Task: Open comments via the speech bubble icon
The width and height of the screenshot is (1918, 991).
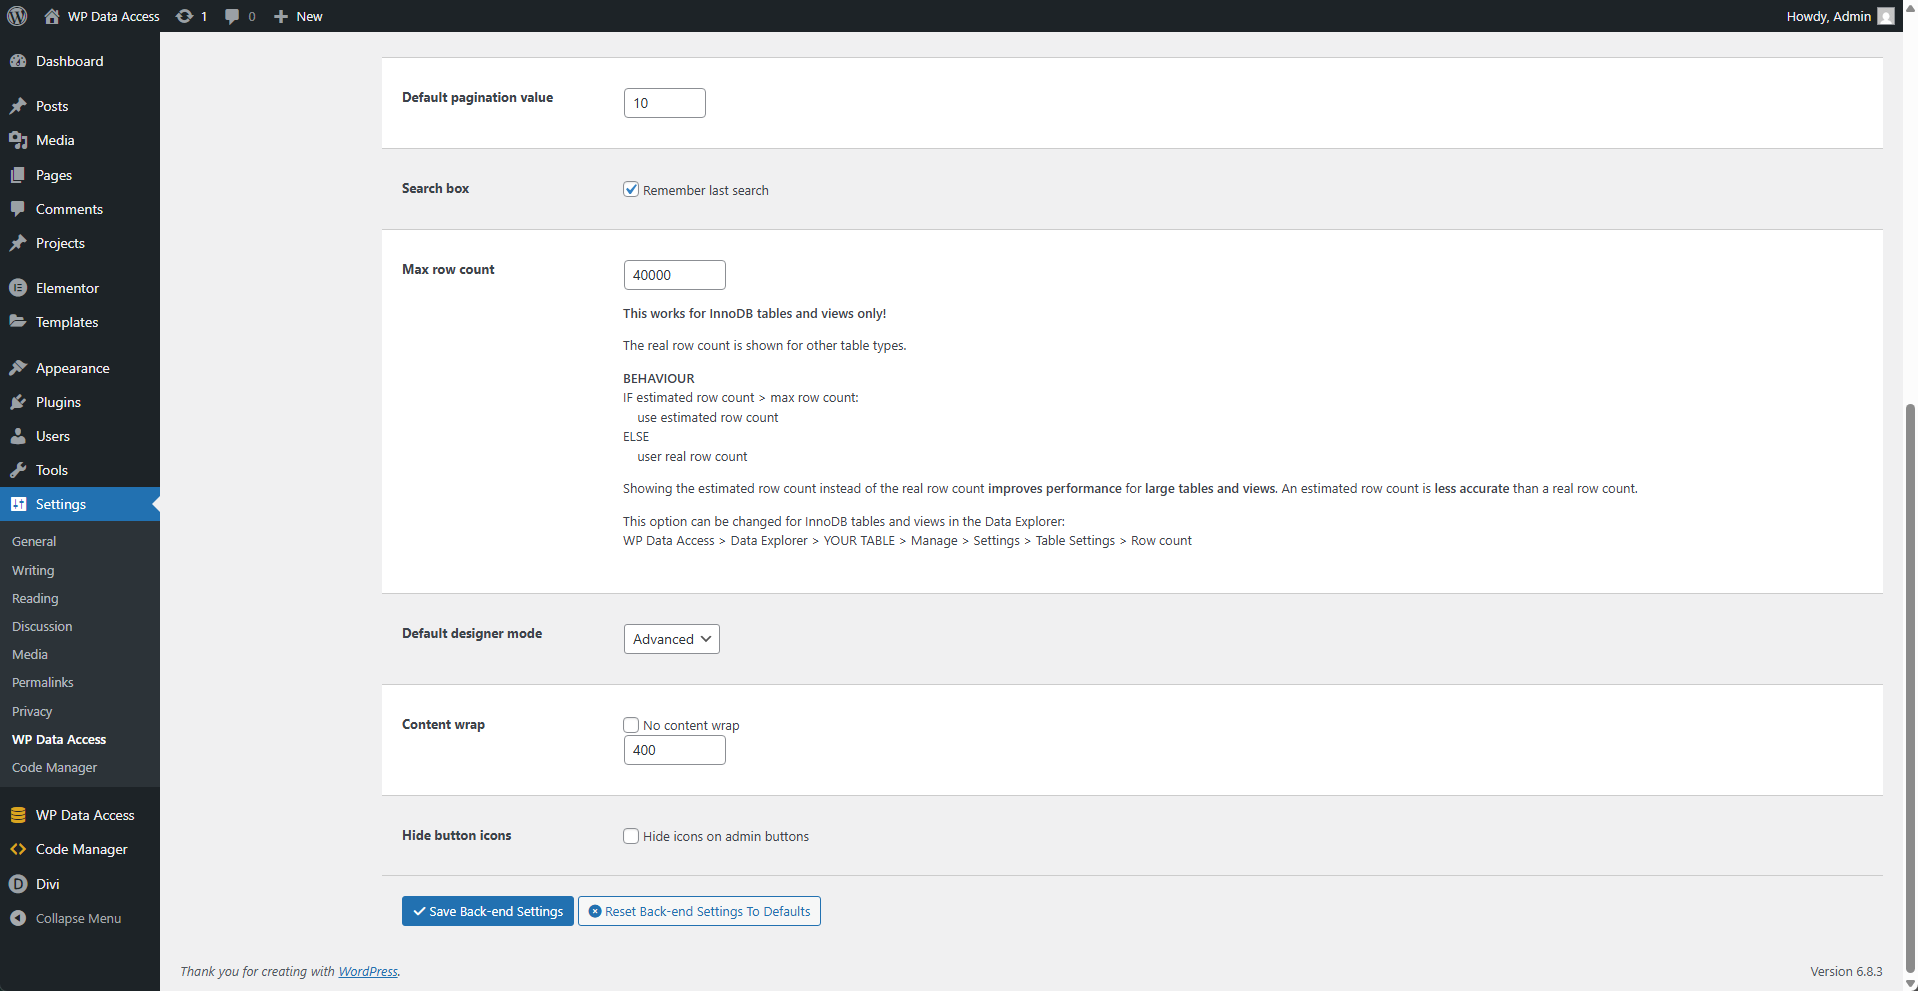Action: (237, 16)
